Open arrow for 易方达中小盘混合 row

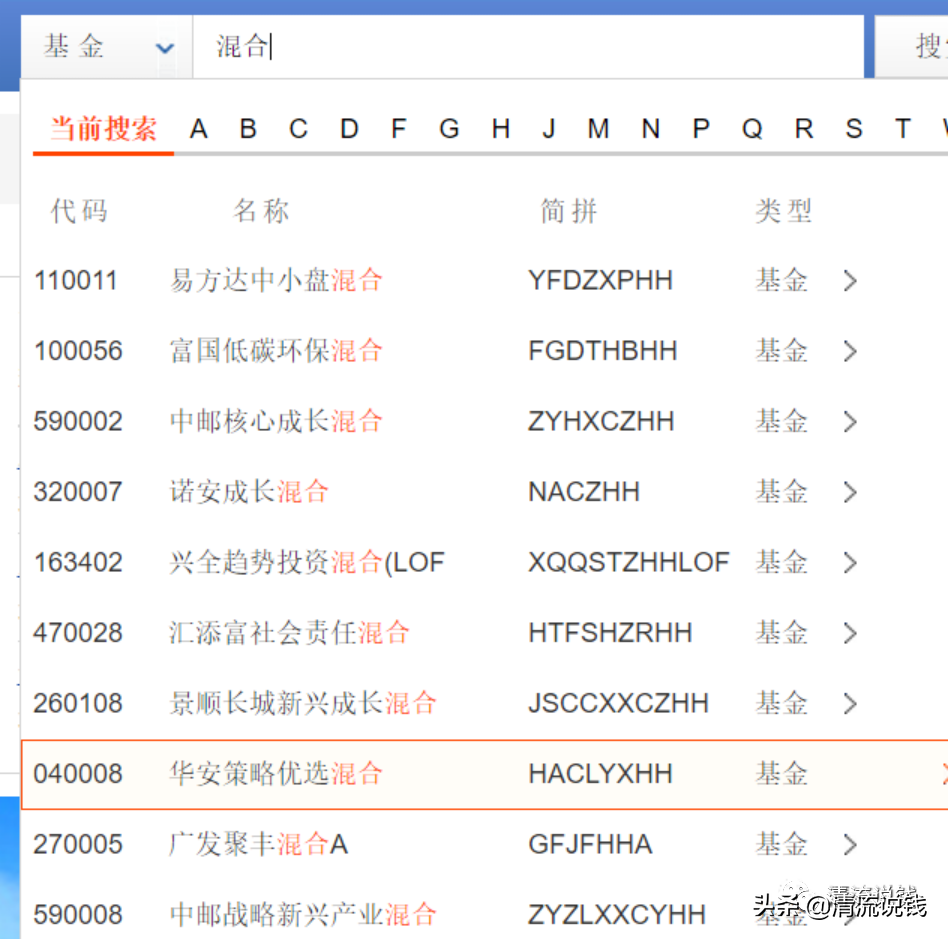click(850, 281)
